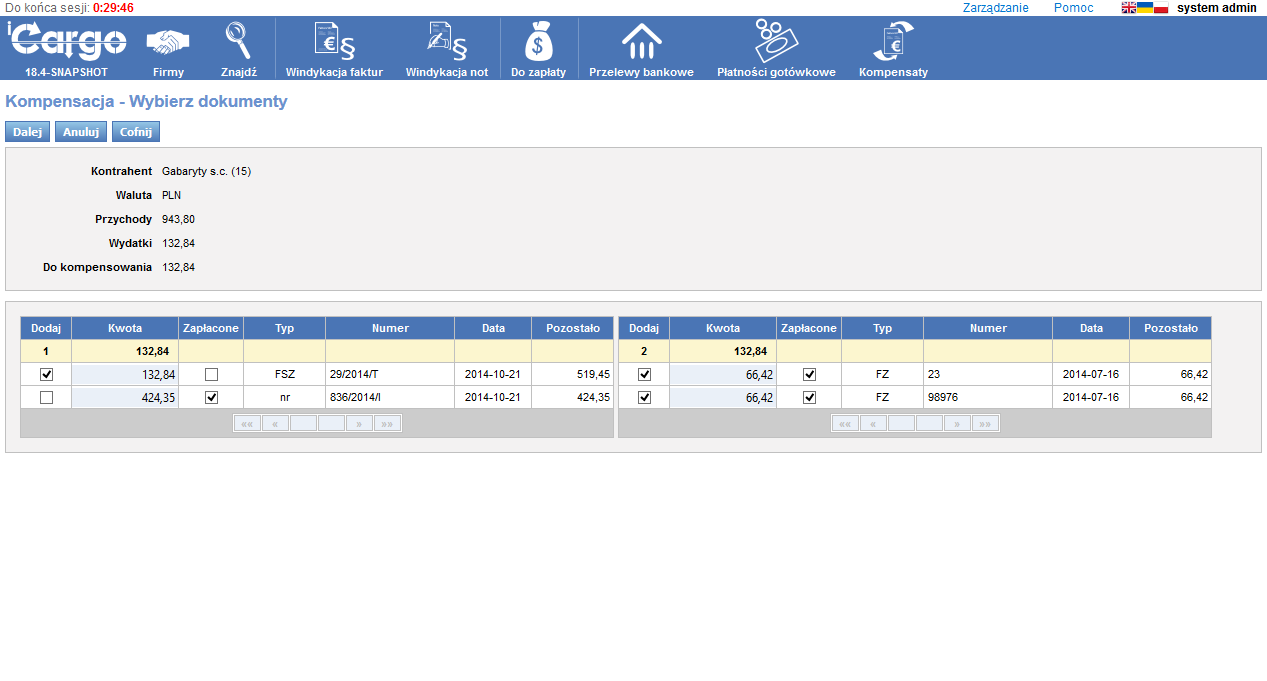Screen dimensions: 1267x681
Task: Click the Znajdź magnifier icon
Action: click(239, 42)
